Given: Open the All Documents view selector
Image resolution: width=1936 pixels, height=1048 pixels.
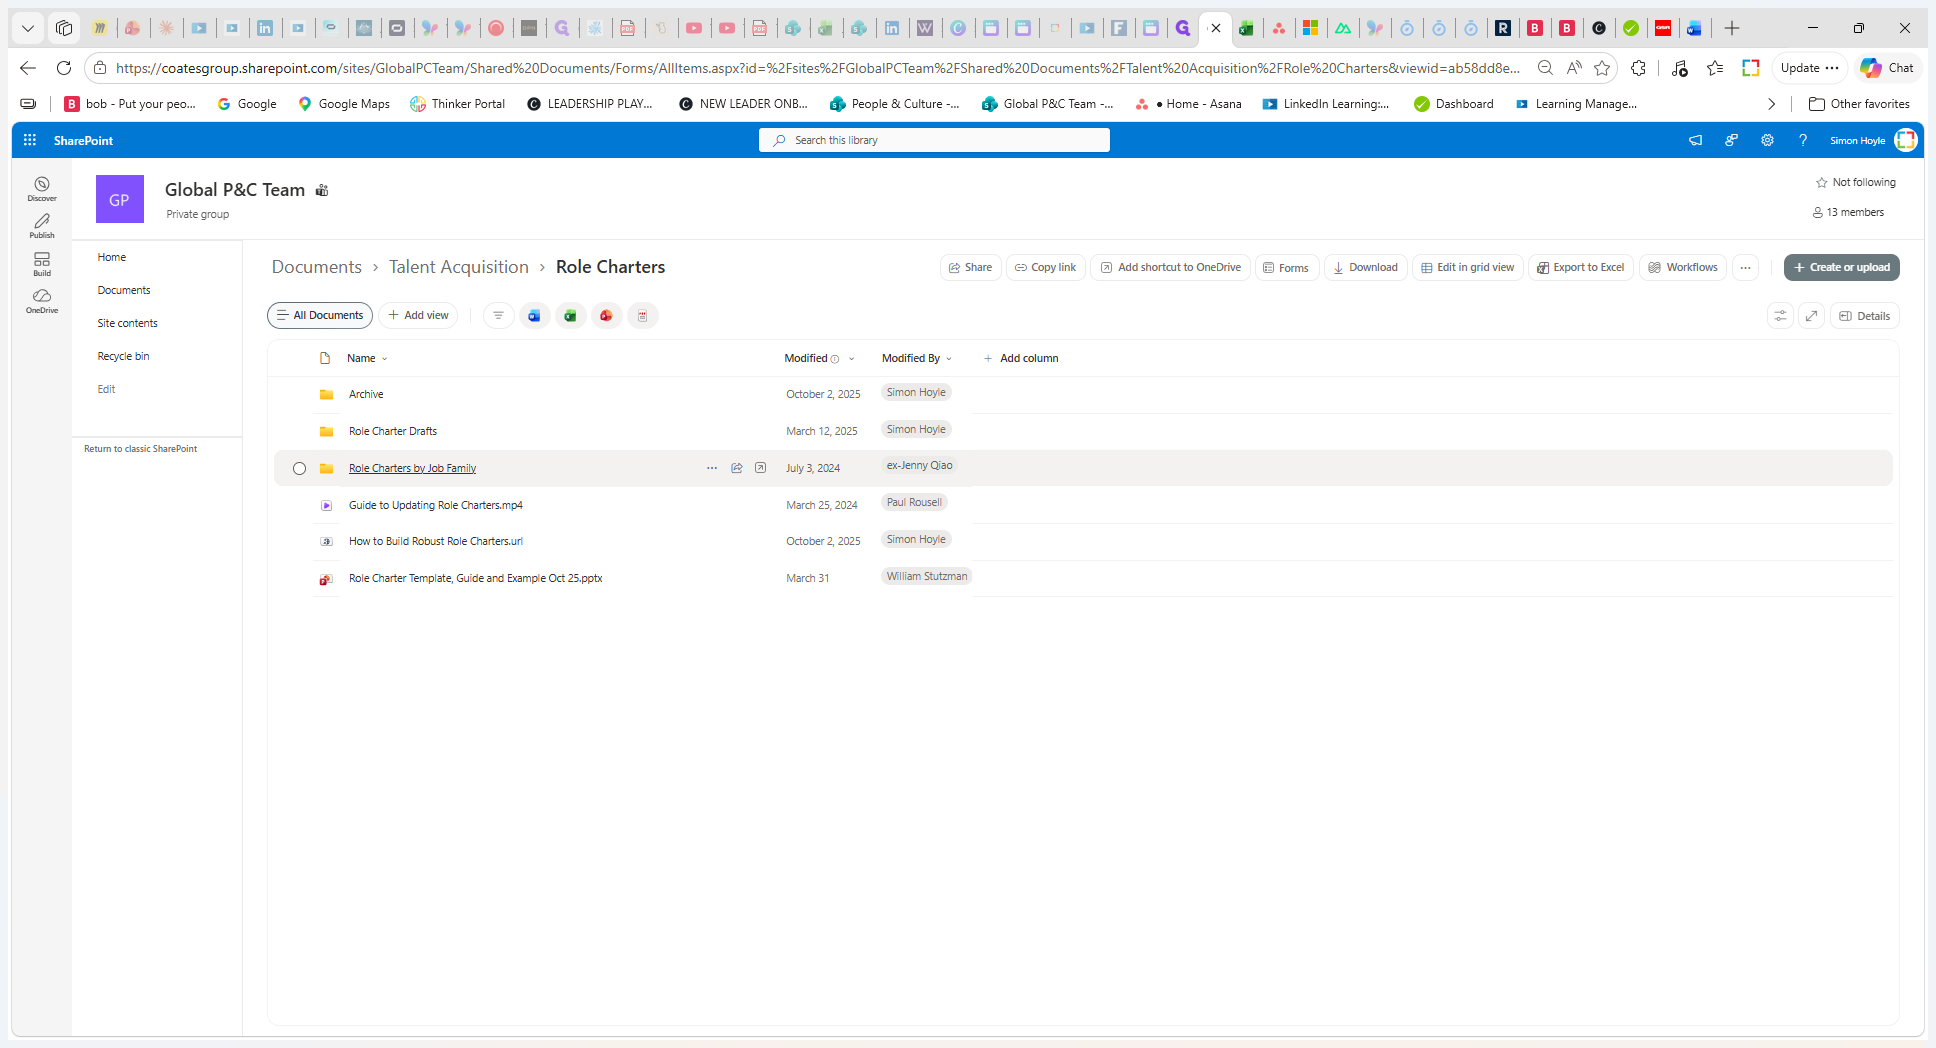Looking at the screenshot, I should pyautogui.click(x=320, y=315).
